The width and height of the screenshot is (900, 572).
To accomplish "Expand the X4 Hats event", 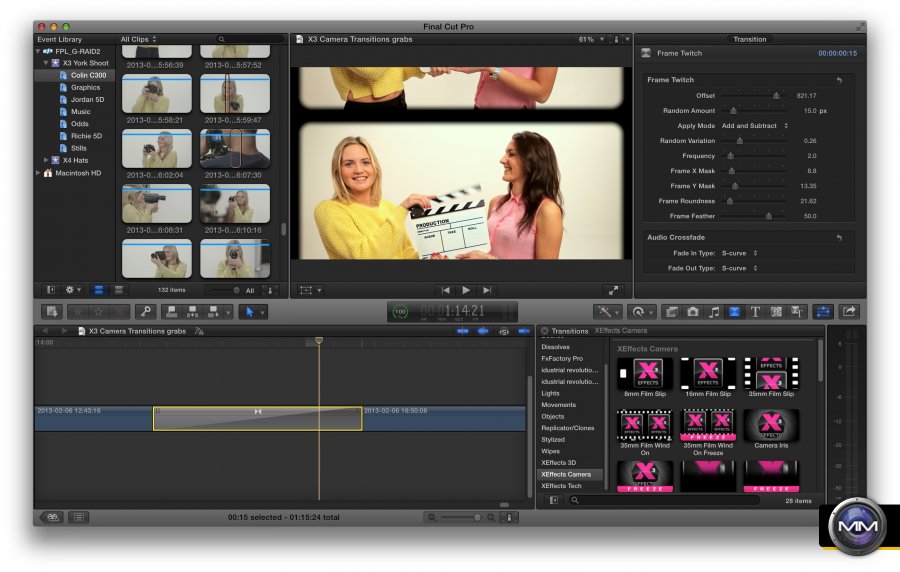I will [46, 160].
